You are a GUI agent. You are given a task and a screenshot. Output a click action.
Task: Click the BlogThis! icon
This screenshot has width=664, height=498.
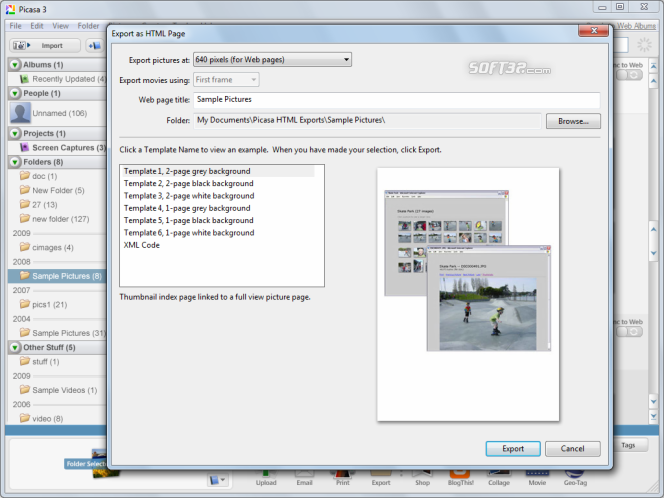[460, 478]
